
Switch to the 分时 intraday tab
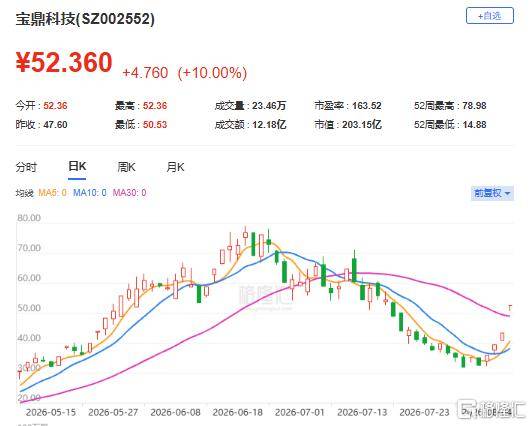tap(26, 167)
